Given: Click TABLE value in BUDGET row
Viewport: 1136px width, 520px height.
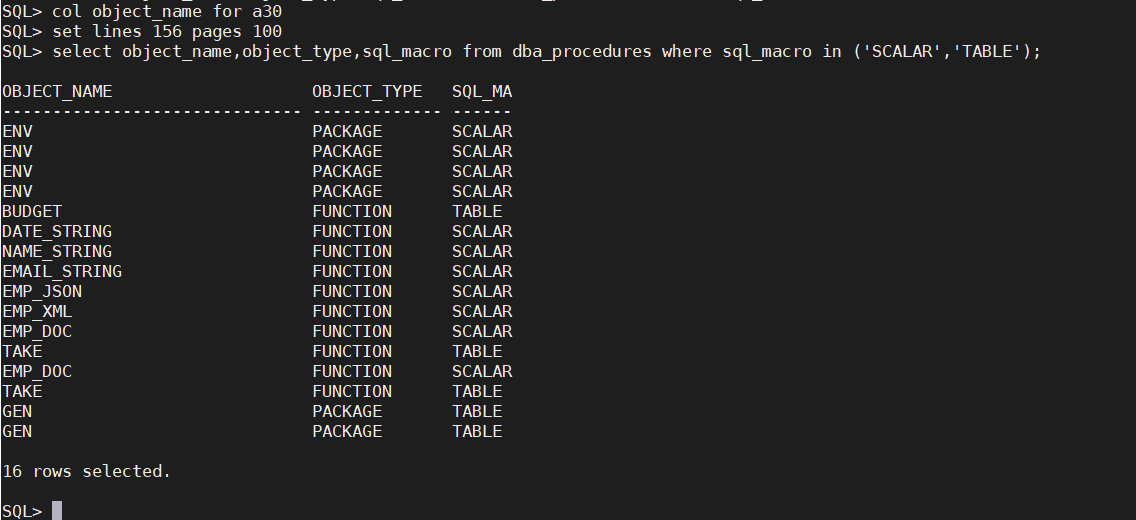Looking at the screenshot, I should tap(477, 211).
